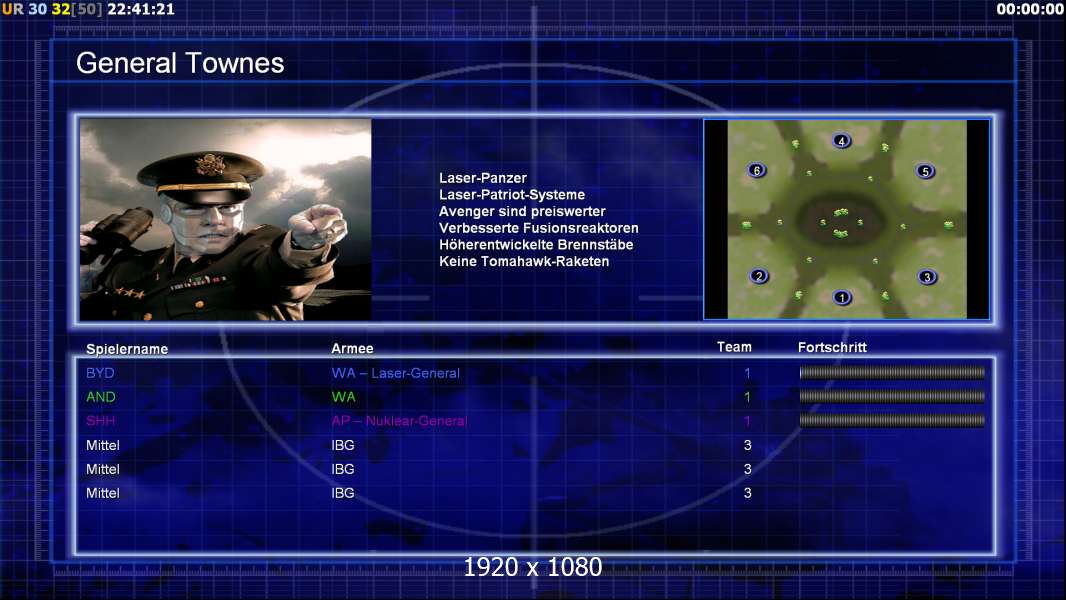Viewport: 1066px width, 600px height.
Task: Click Laser-Patriot-Systeme ability text
Action: (512, 194)
